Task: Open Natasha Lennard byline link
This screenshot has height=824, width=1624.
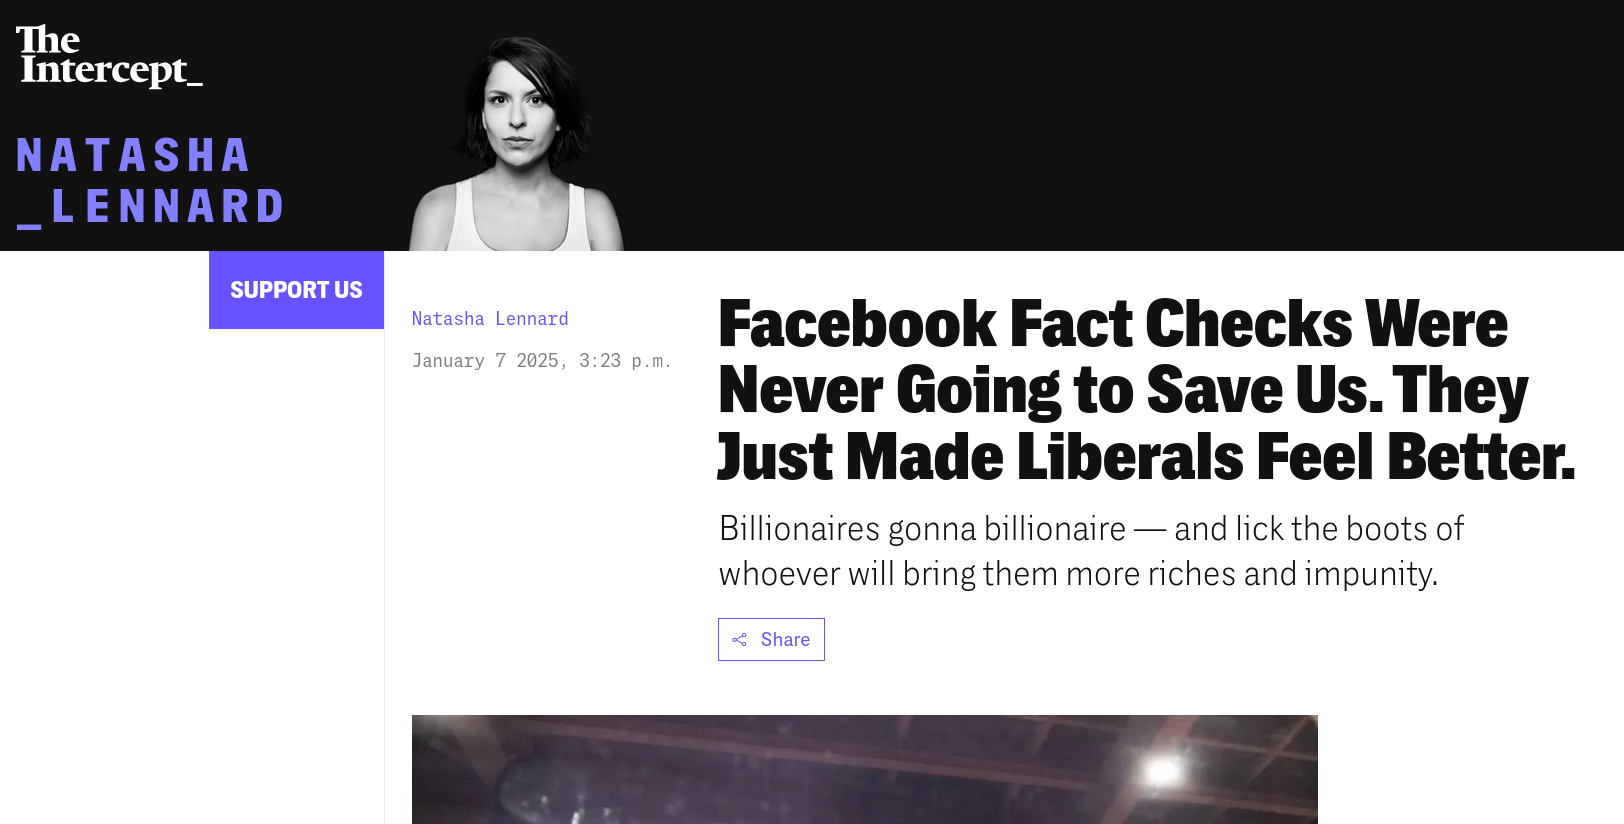Action: (490, 319)
